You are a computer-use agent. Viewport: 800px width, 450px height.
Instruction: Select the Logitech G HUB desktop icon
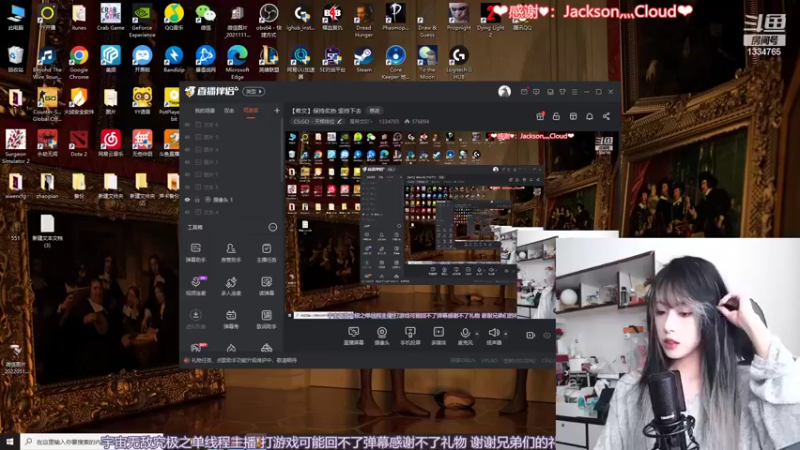click(x=459, y=63)
